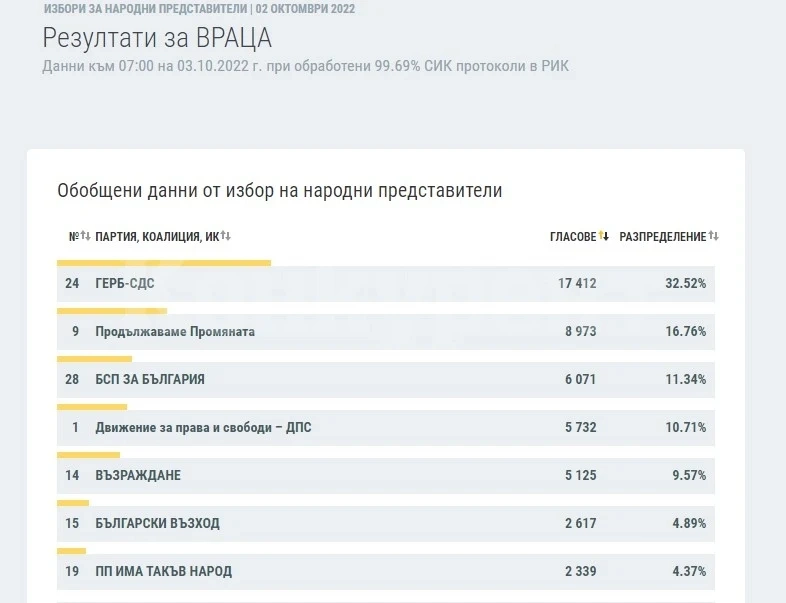This screenshot has height=603, width=786.
Task: Select the ГЕРБ-СДС party name
Action: 125,283
